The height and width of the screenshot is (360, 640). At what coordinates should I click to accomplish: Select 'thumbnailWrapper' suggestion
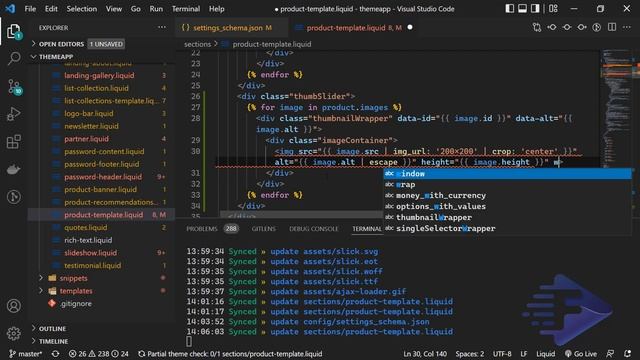coord(507,218)
